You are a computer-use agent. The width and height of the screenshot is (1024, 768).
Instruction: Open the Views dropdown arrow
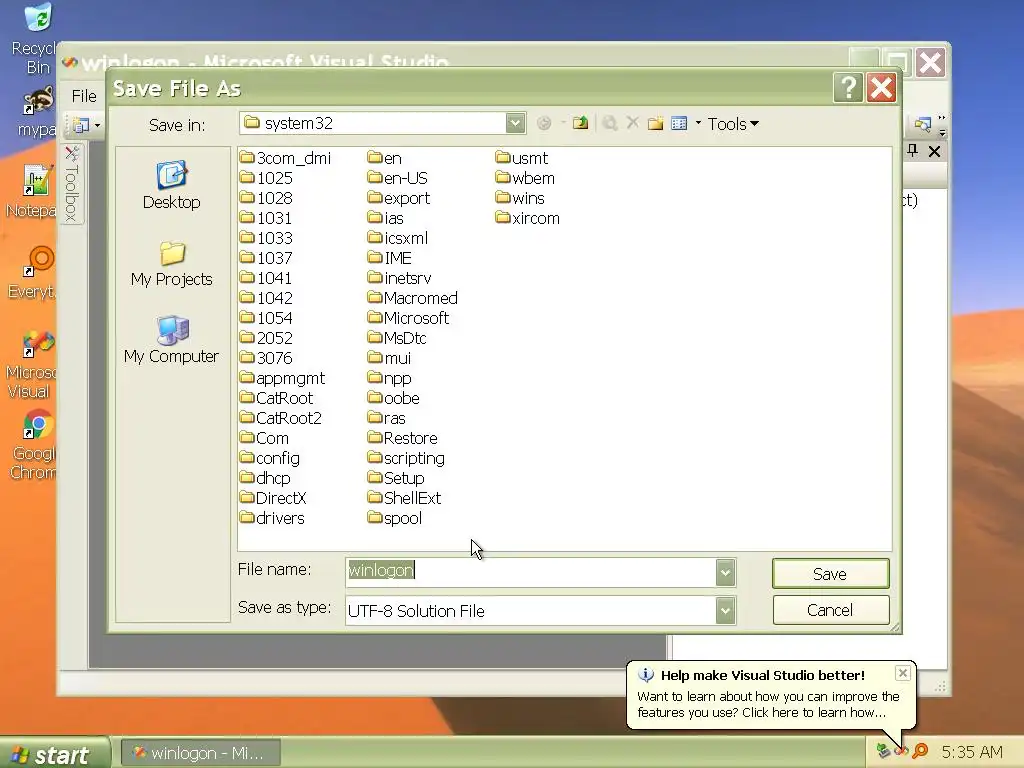698,123
